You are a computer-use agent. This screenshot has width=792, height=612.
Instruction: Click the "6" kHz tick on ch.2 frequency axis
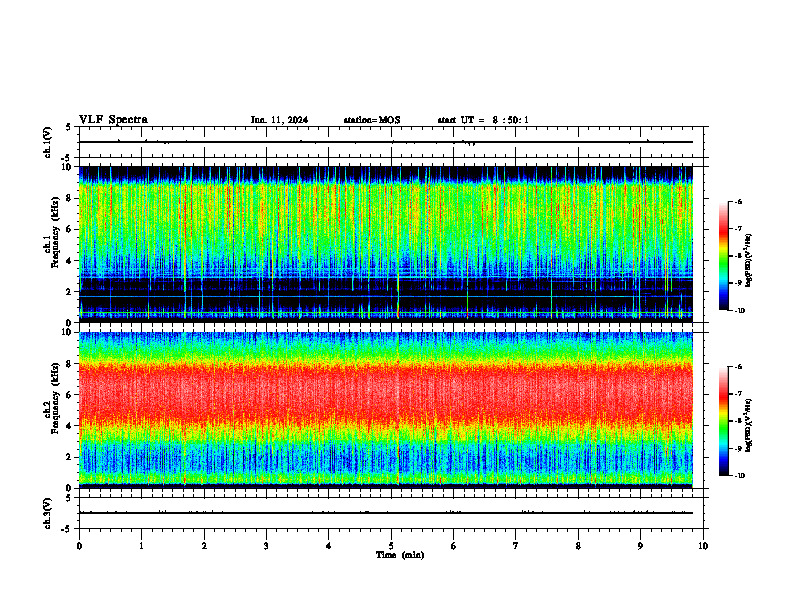[x=69, y=395]
